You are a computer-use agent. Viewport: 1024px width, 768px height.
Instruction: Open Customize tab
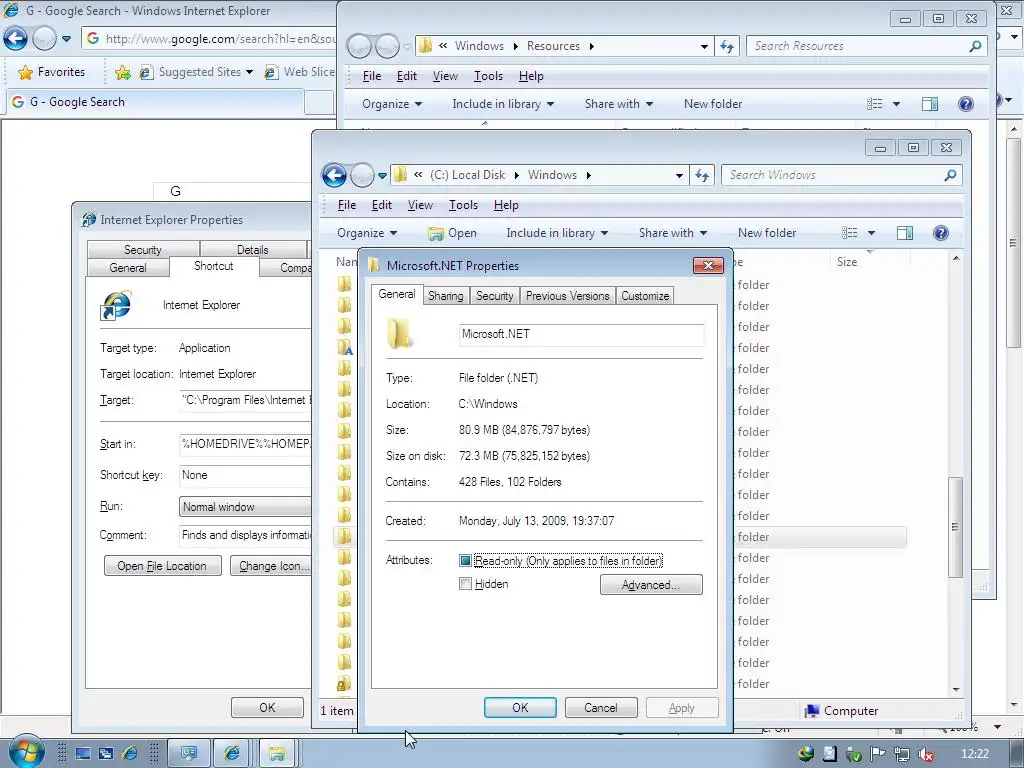tap(645, 296)
